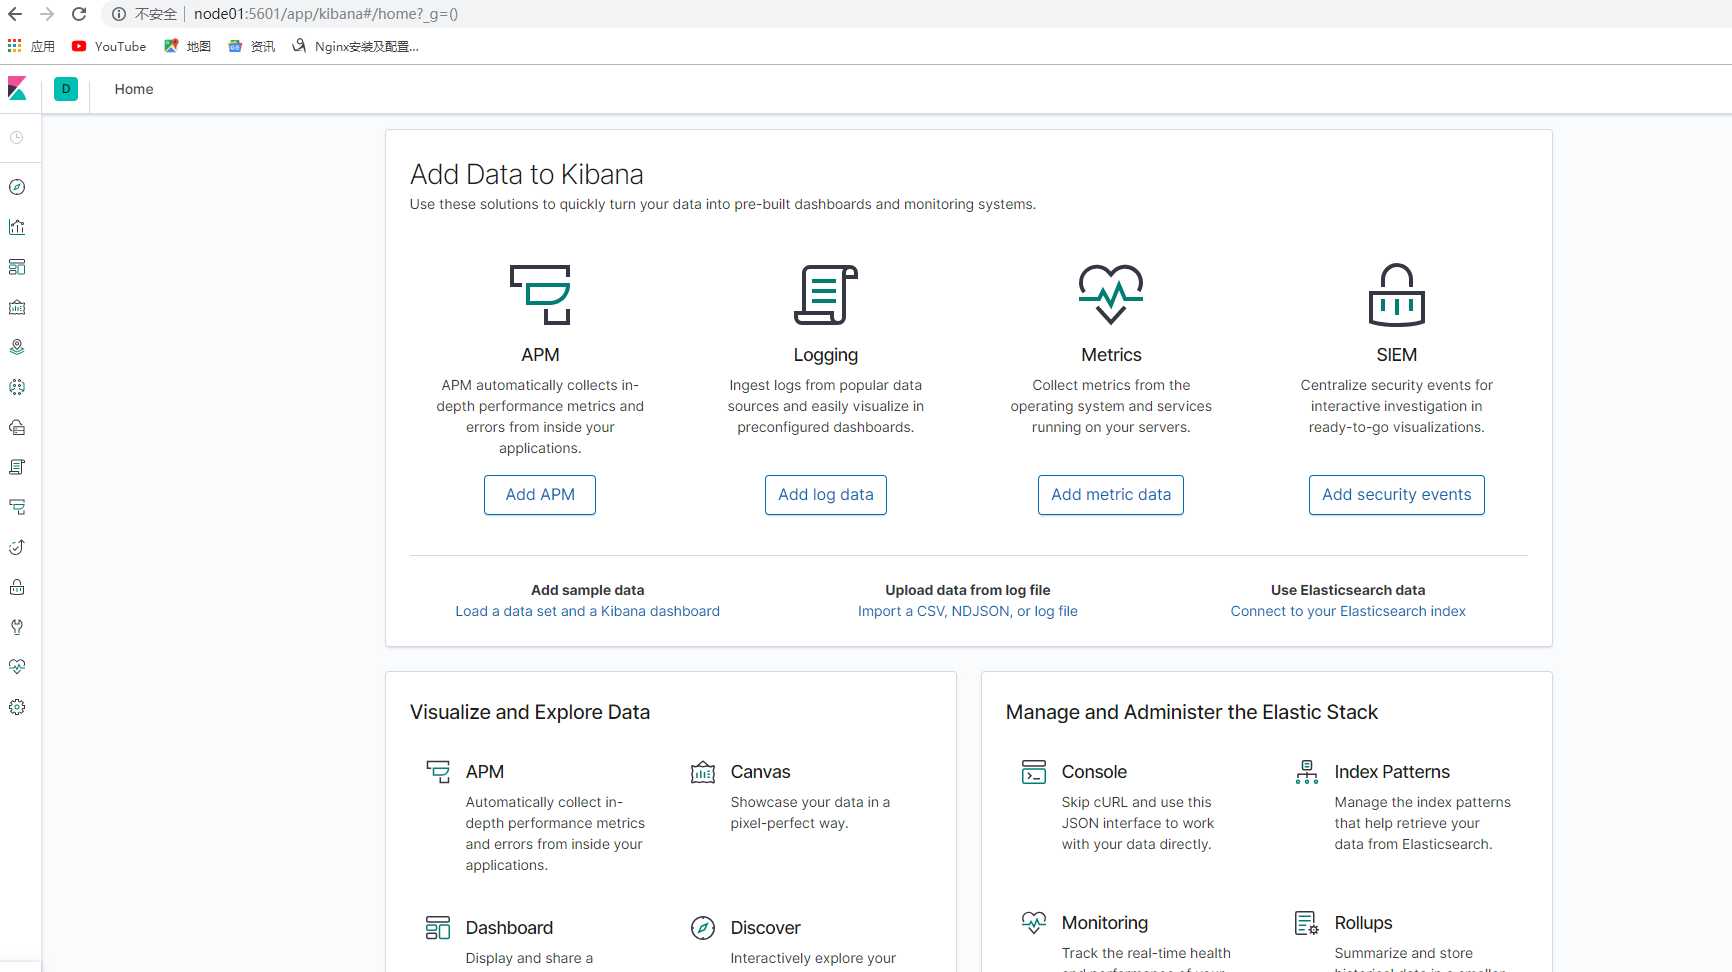The height and width of the screenshot is (972, 1732).
Task: Open the Dashboard title link
Action: point(509,928)
